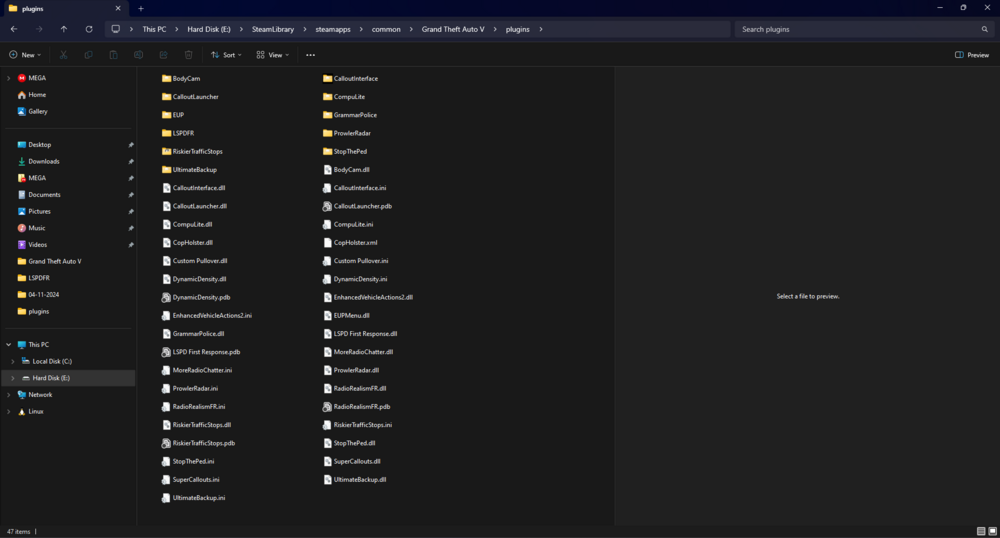Open the View dropdown menu
1000x538 pixels.
coord(273,55)
